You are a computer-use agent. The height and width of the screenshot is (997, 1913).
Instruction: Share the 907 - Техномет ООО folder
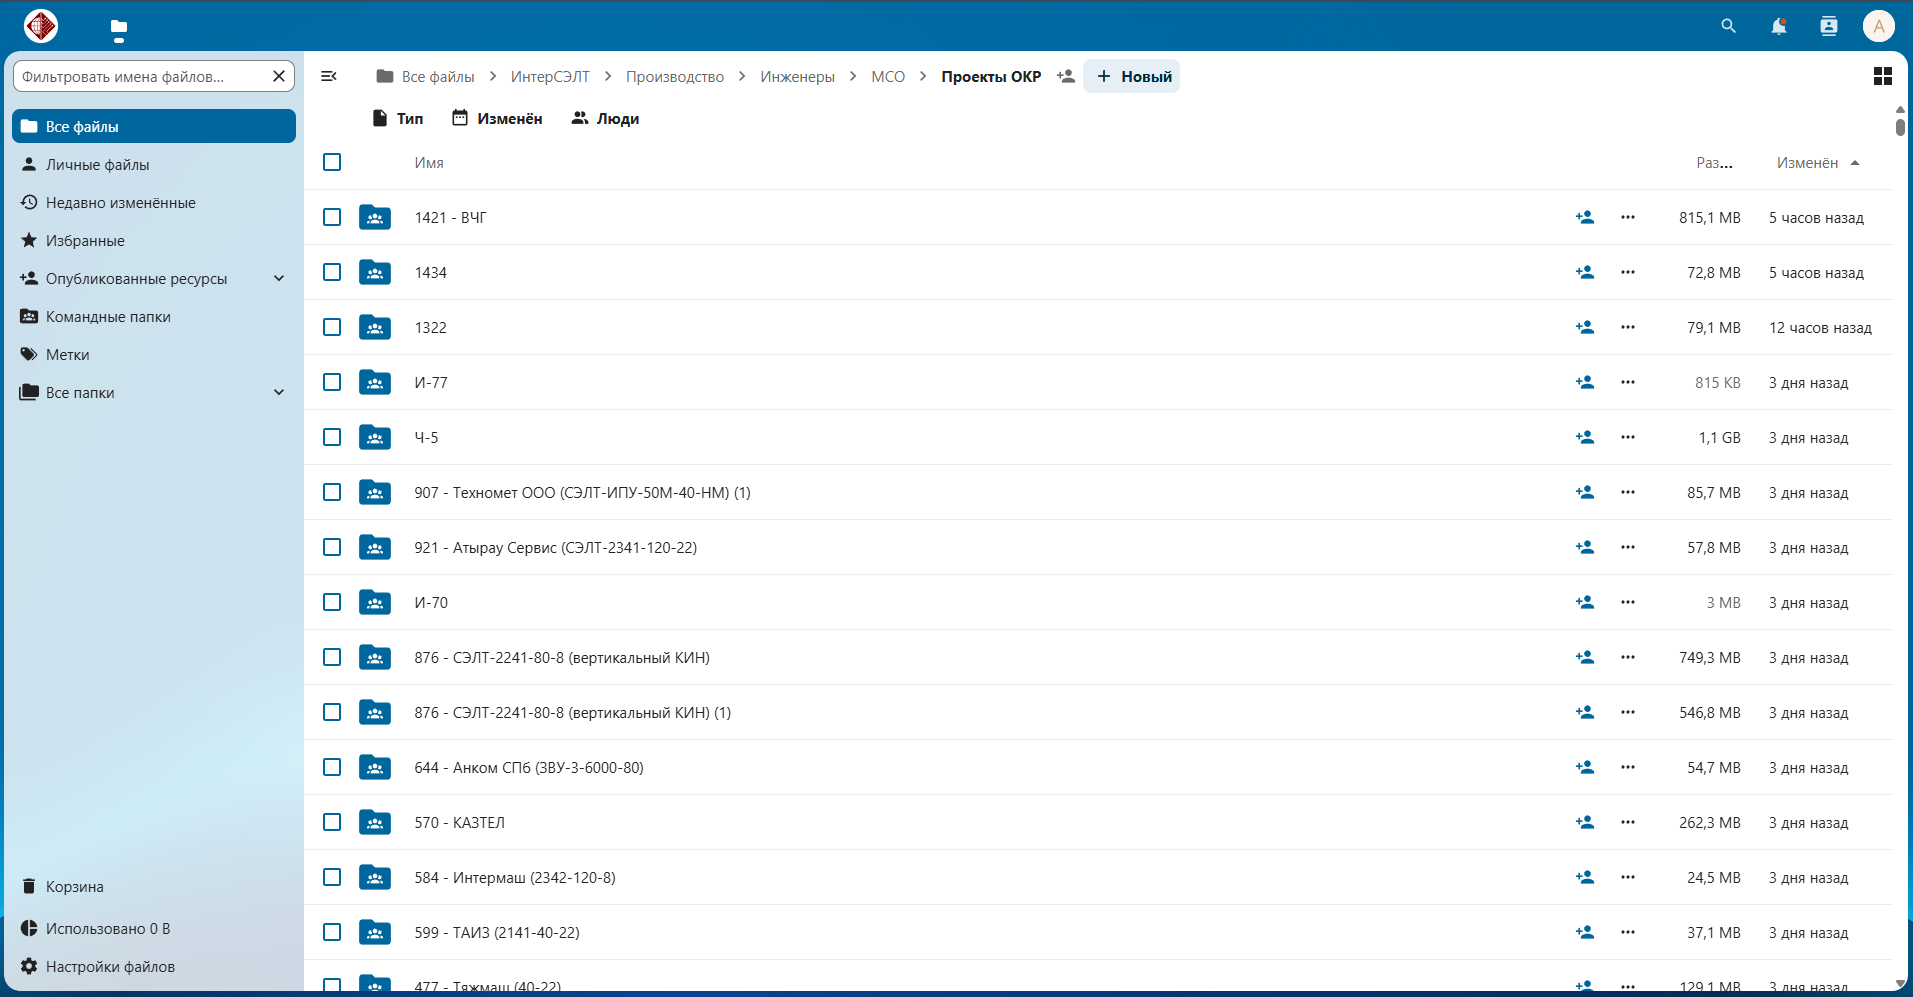tap(1585, 492)
